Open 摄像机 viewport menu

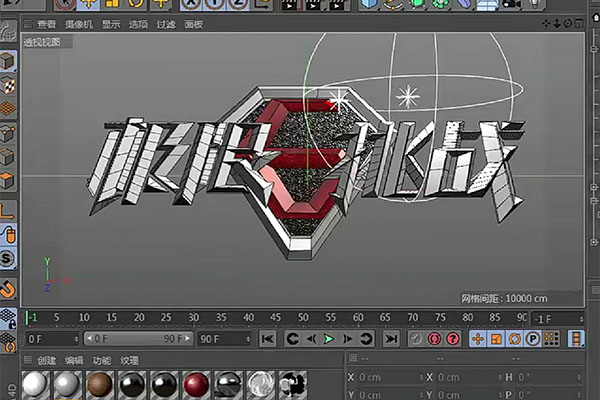[x=78, y=24]
